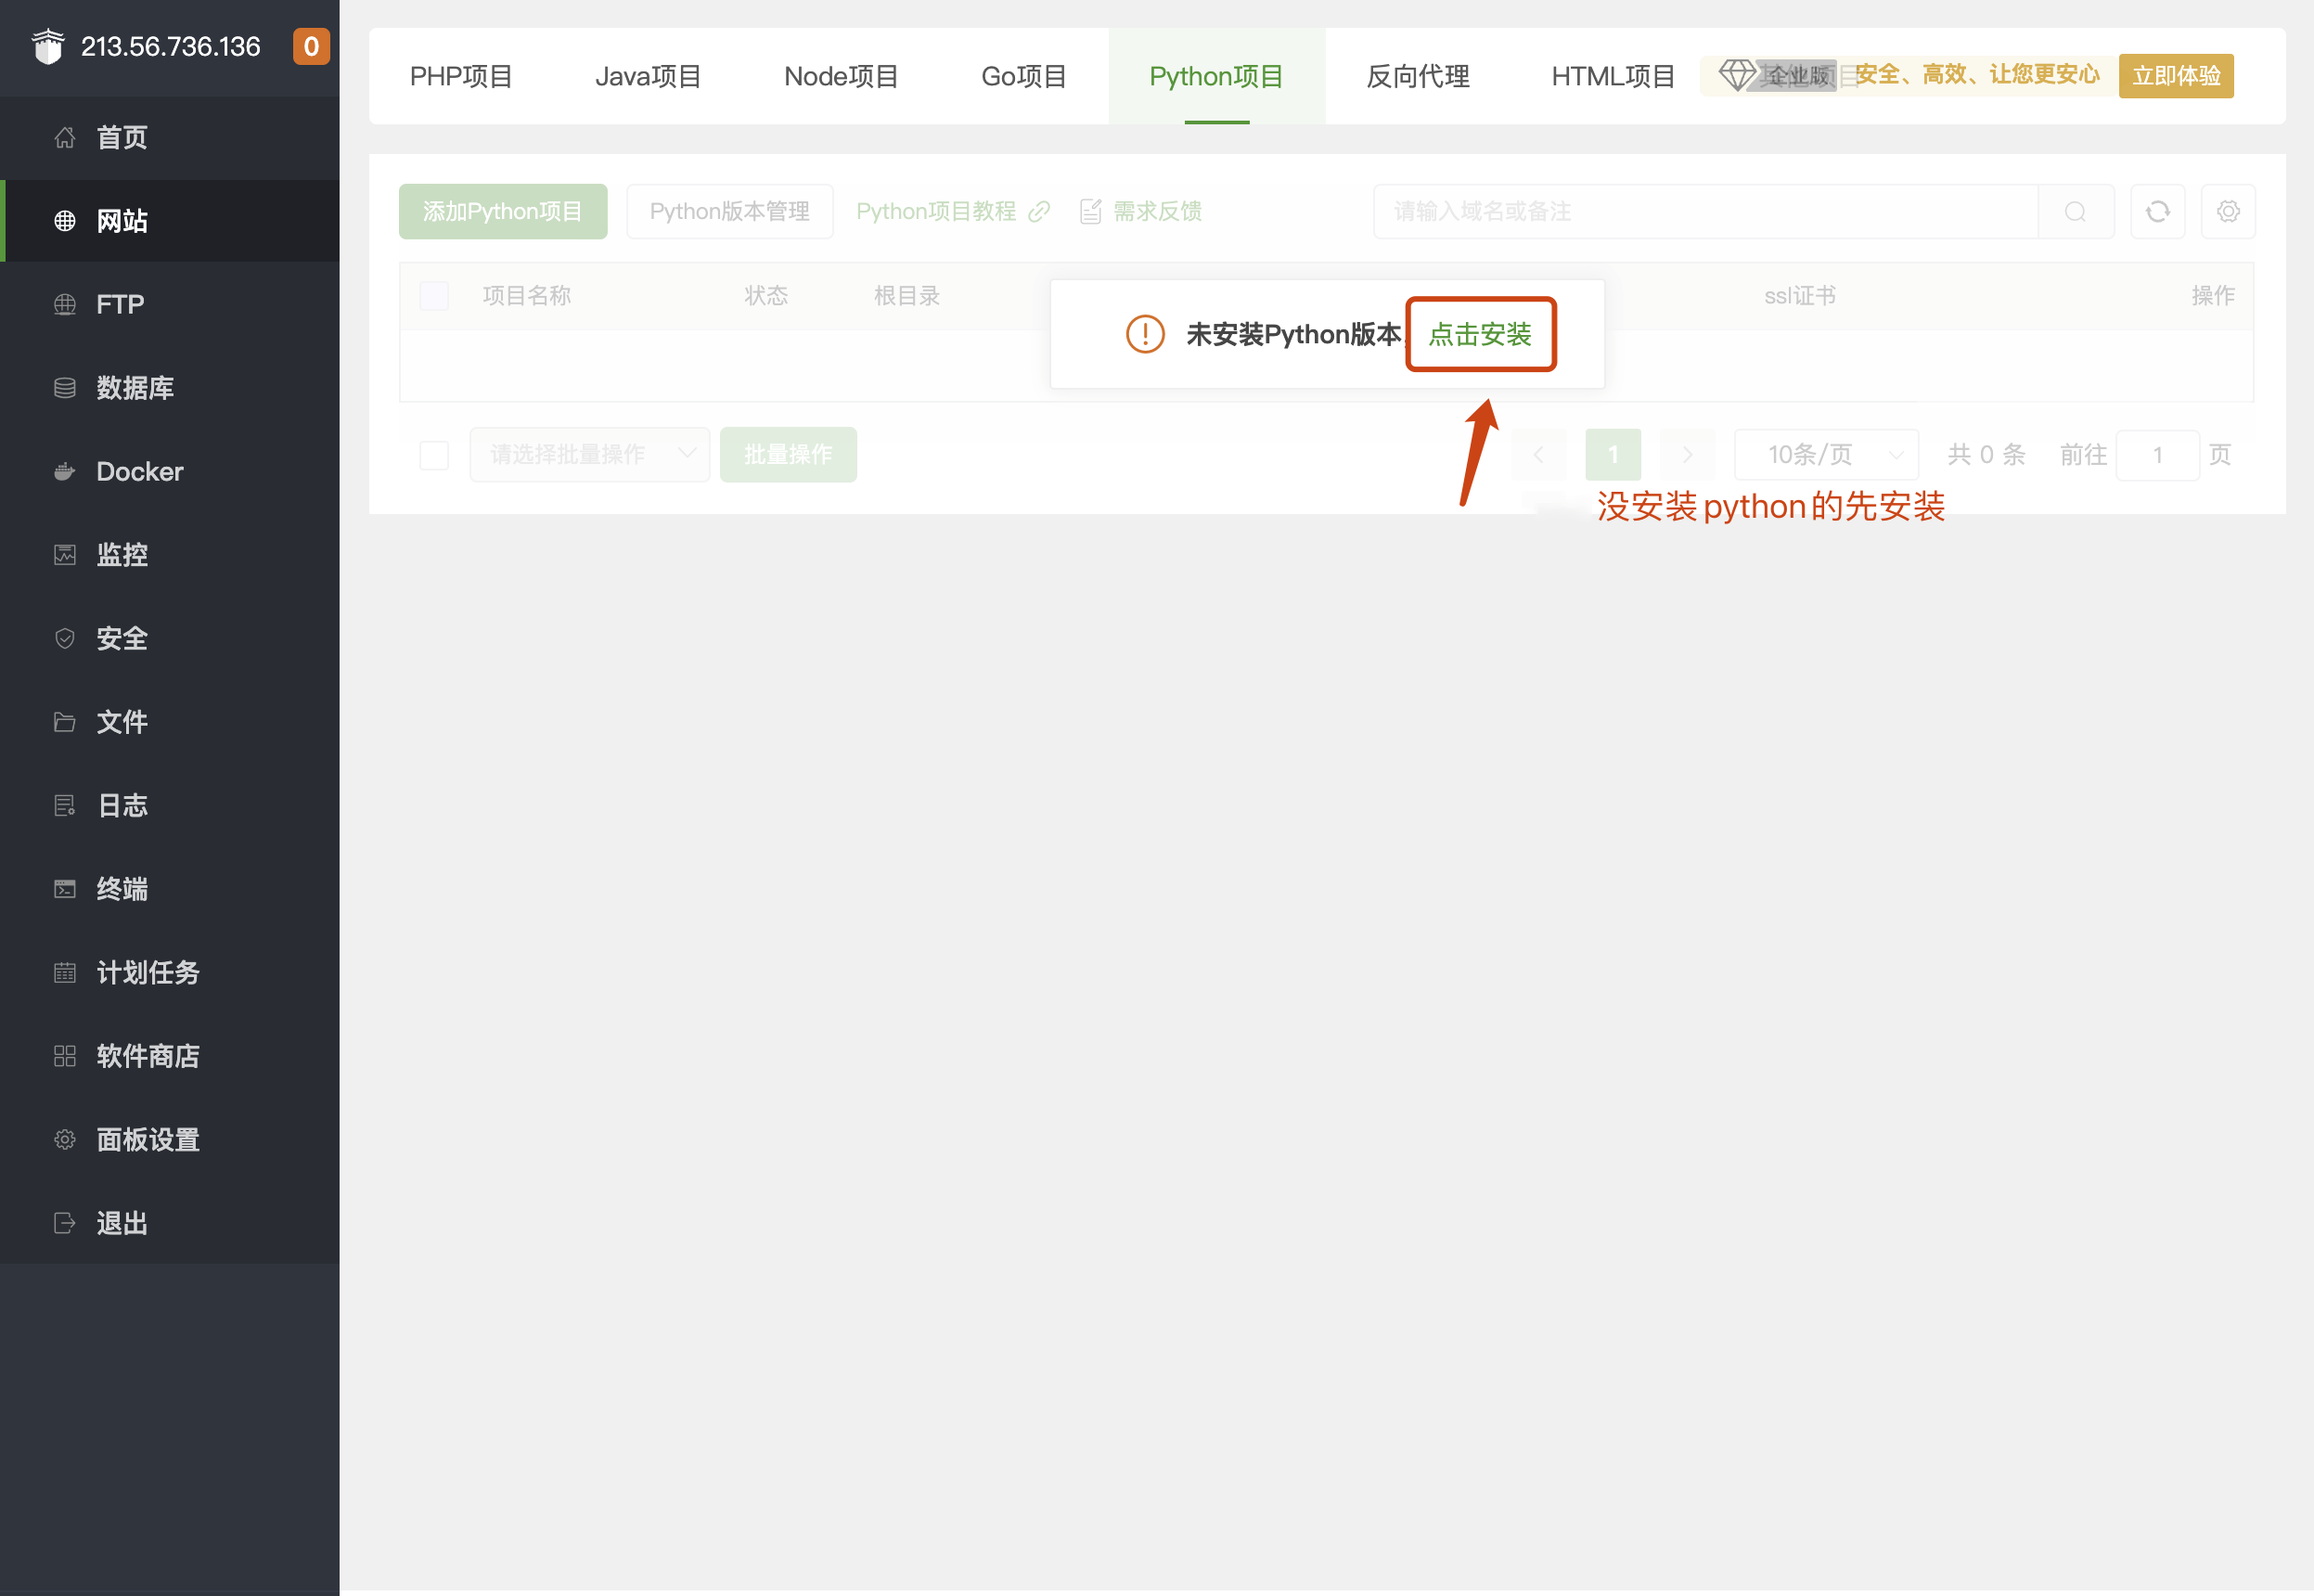
Task: Click the database stack icon
Action: (x=65, y=388)
